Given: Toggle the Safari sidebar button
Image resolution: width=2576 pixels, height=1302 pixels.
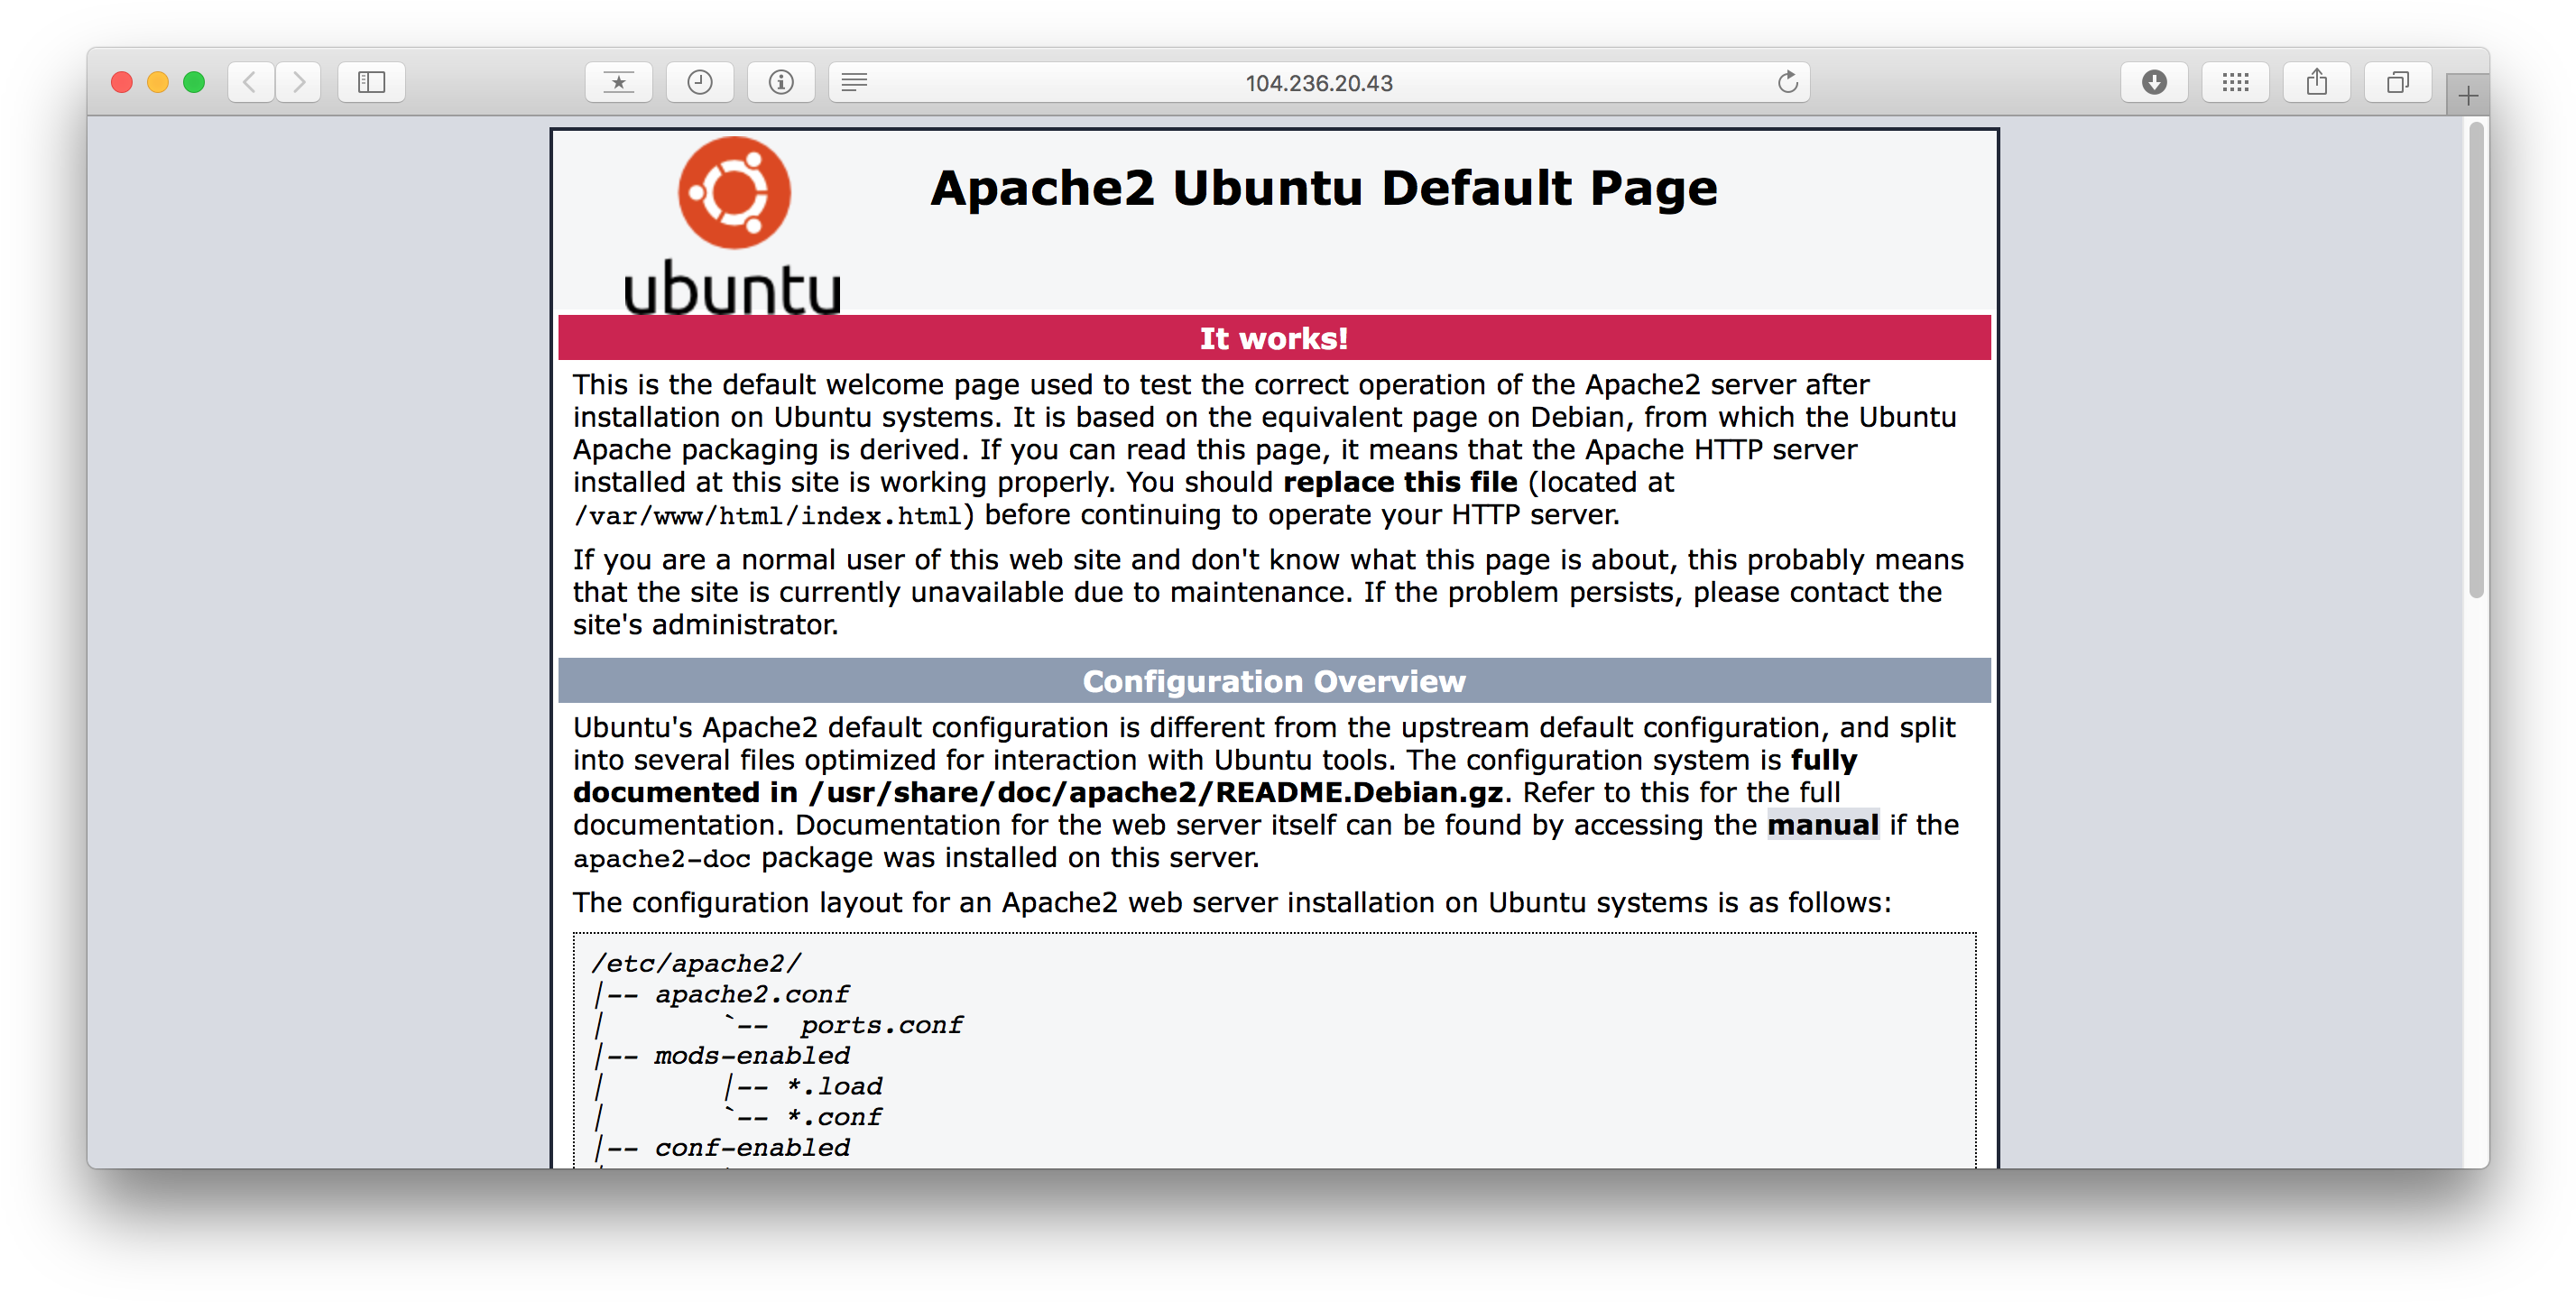Looking at the screenshot, I should (371, 82).
